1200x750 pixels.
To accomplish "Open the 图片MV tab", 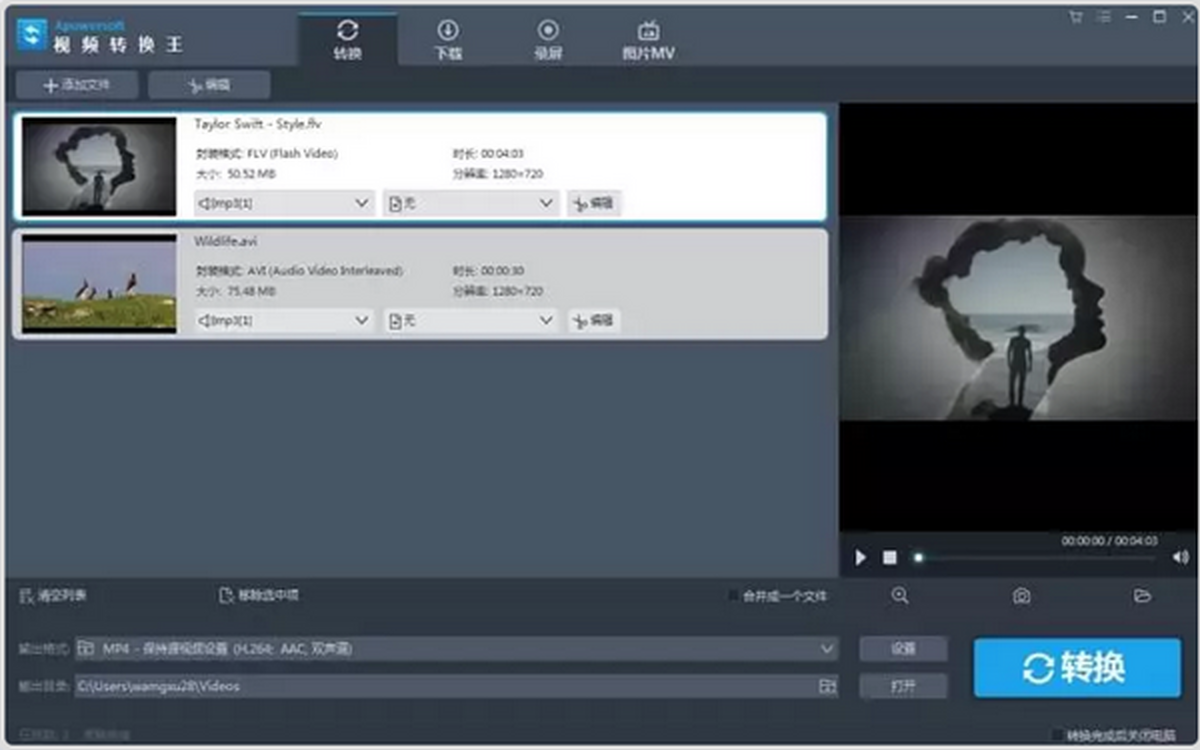I will [x=648, y=40].
